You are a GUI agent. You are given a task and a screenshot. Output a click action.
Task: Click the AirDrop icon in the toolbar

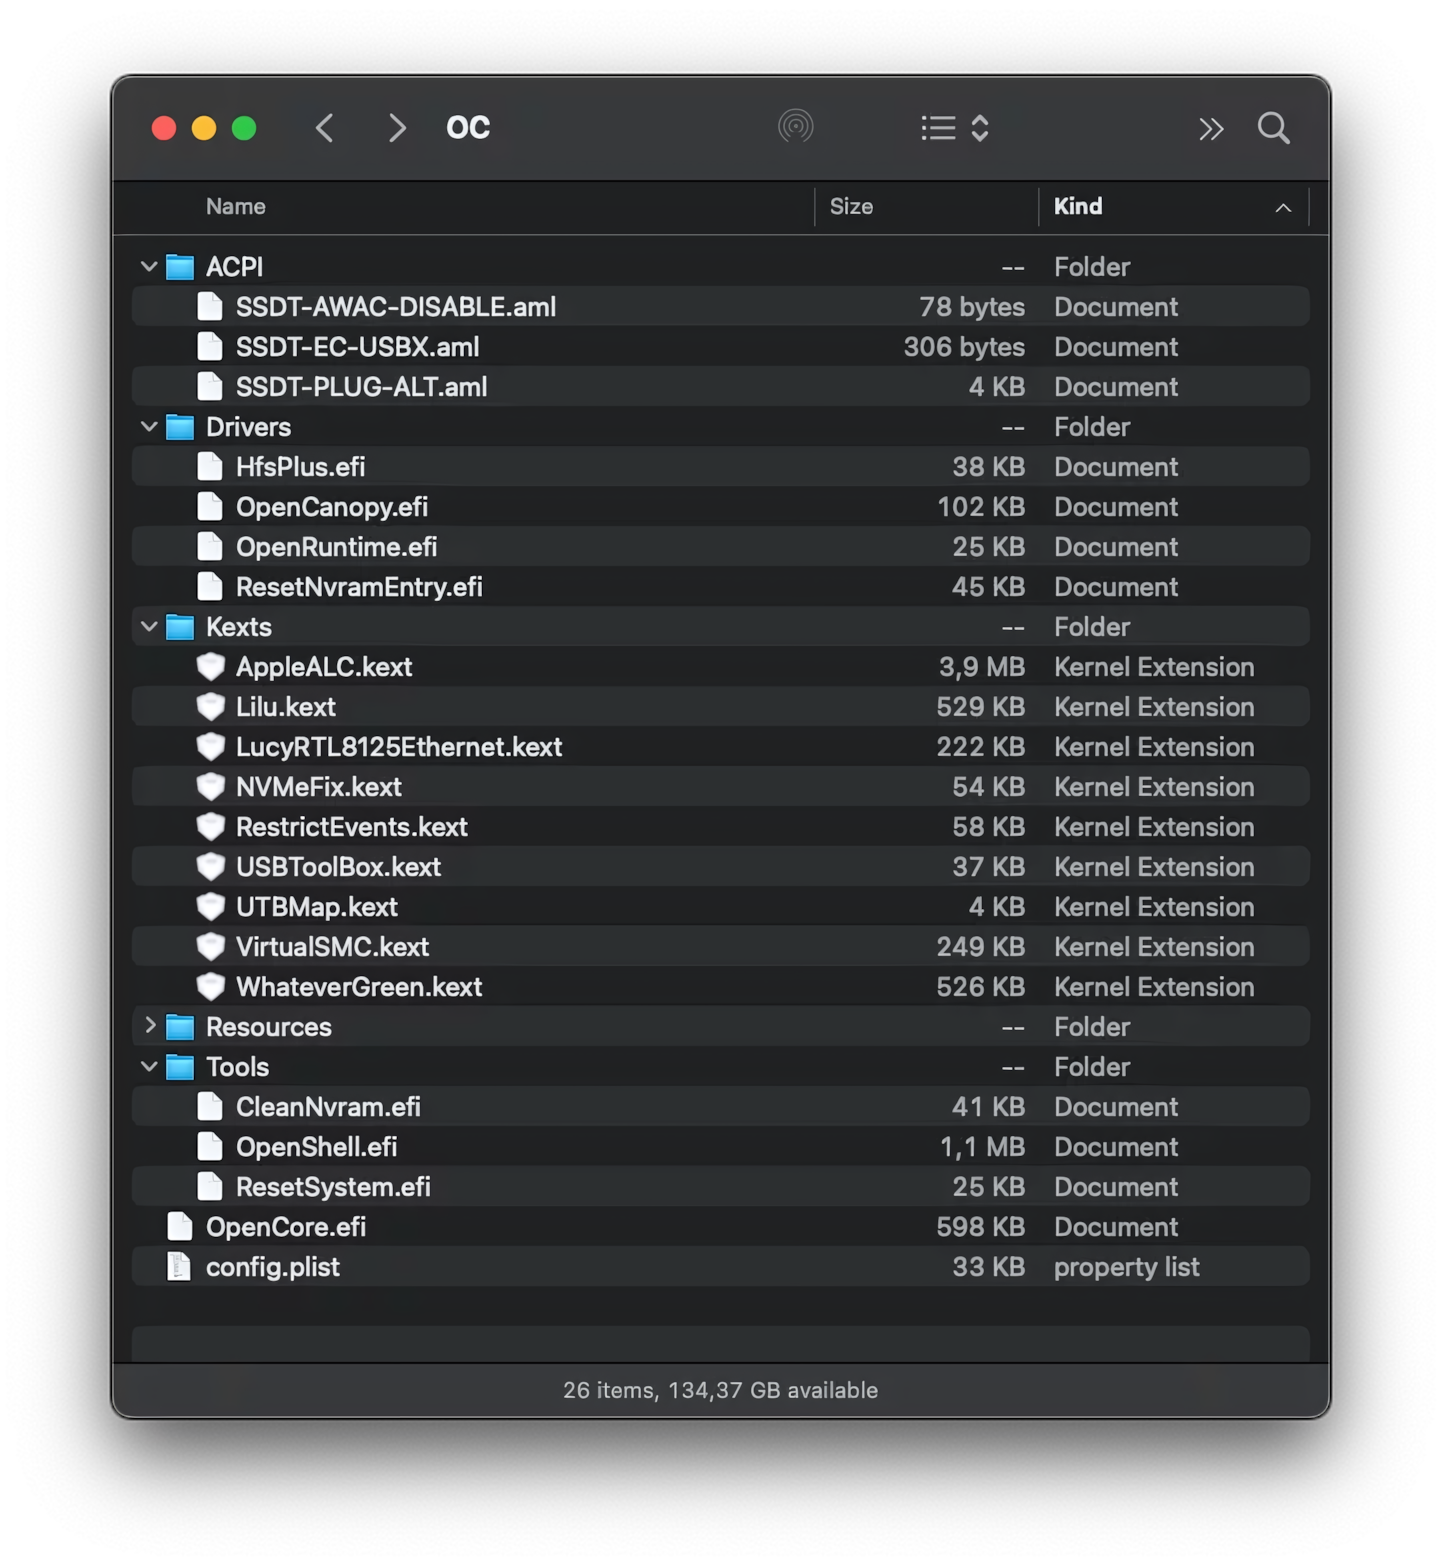tap(795, 127)
